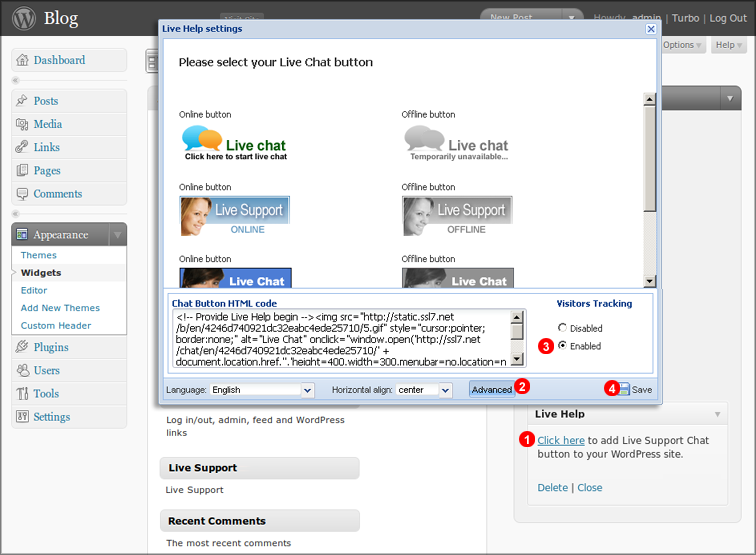
Task: Open the Help dropdown tab
Action: click(729, 45)
